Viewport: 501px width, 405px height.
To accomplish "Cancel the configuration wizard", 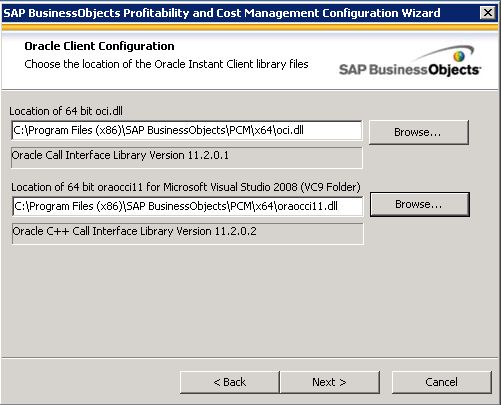I will [442, 382].
